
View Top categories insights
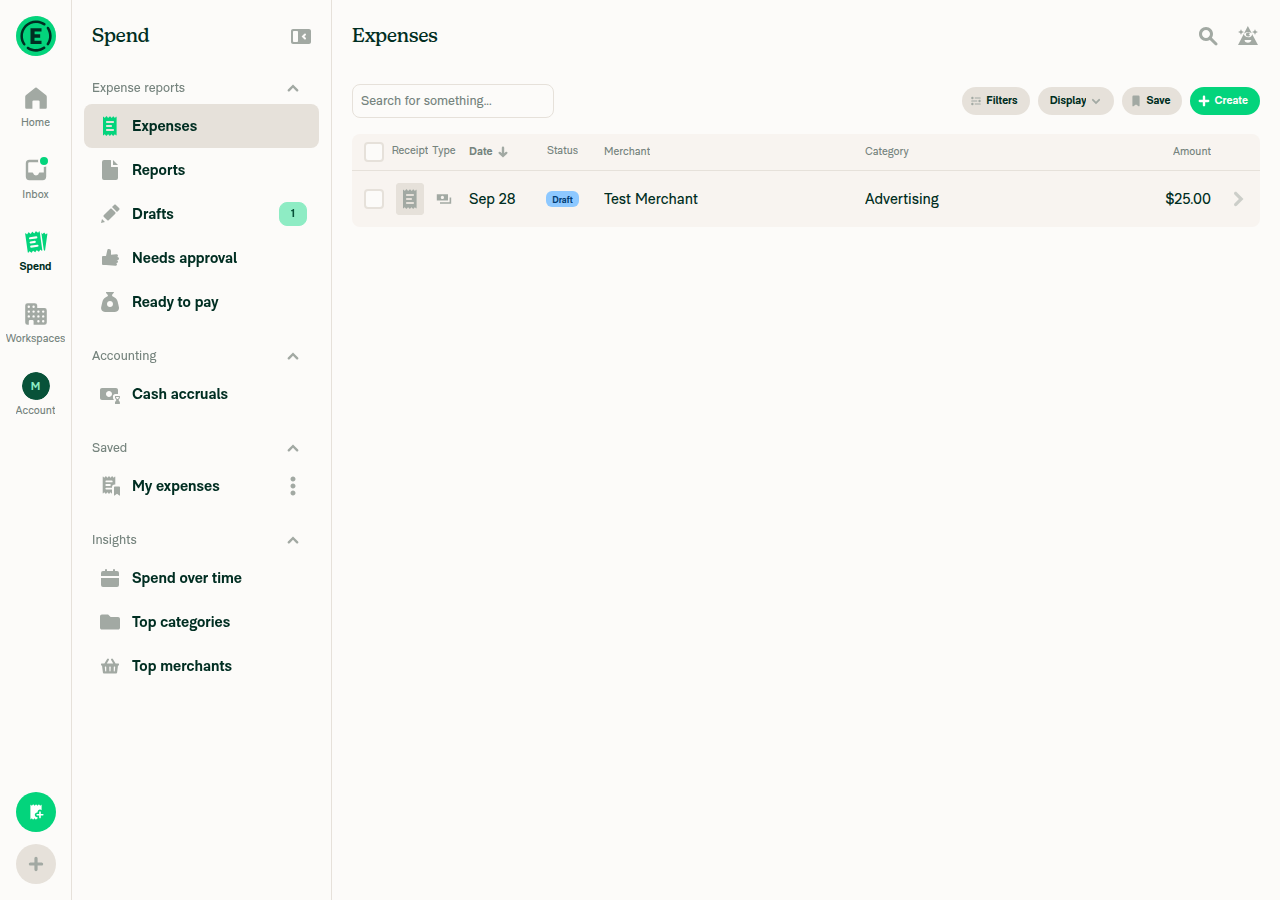pos(201,622)
